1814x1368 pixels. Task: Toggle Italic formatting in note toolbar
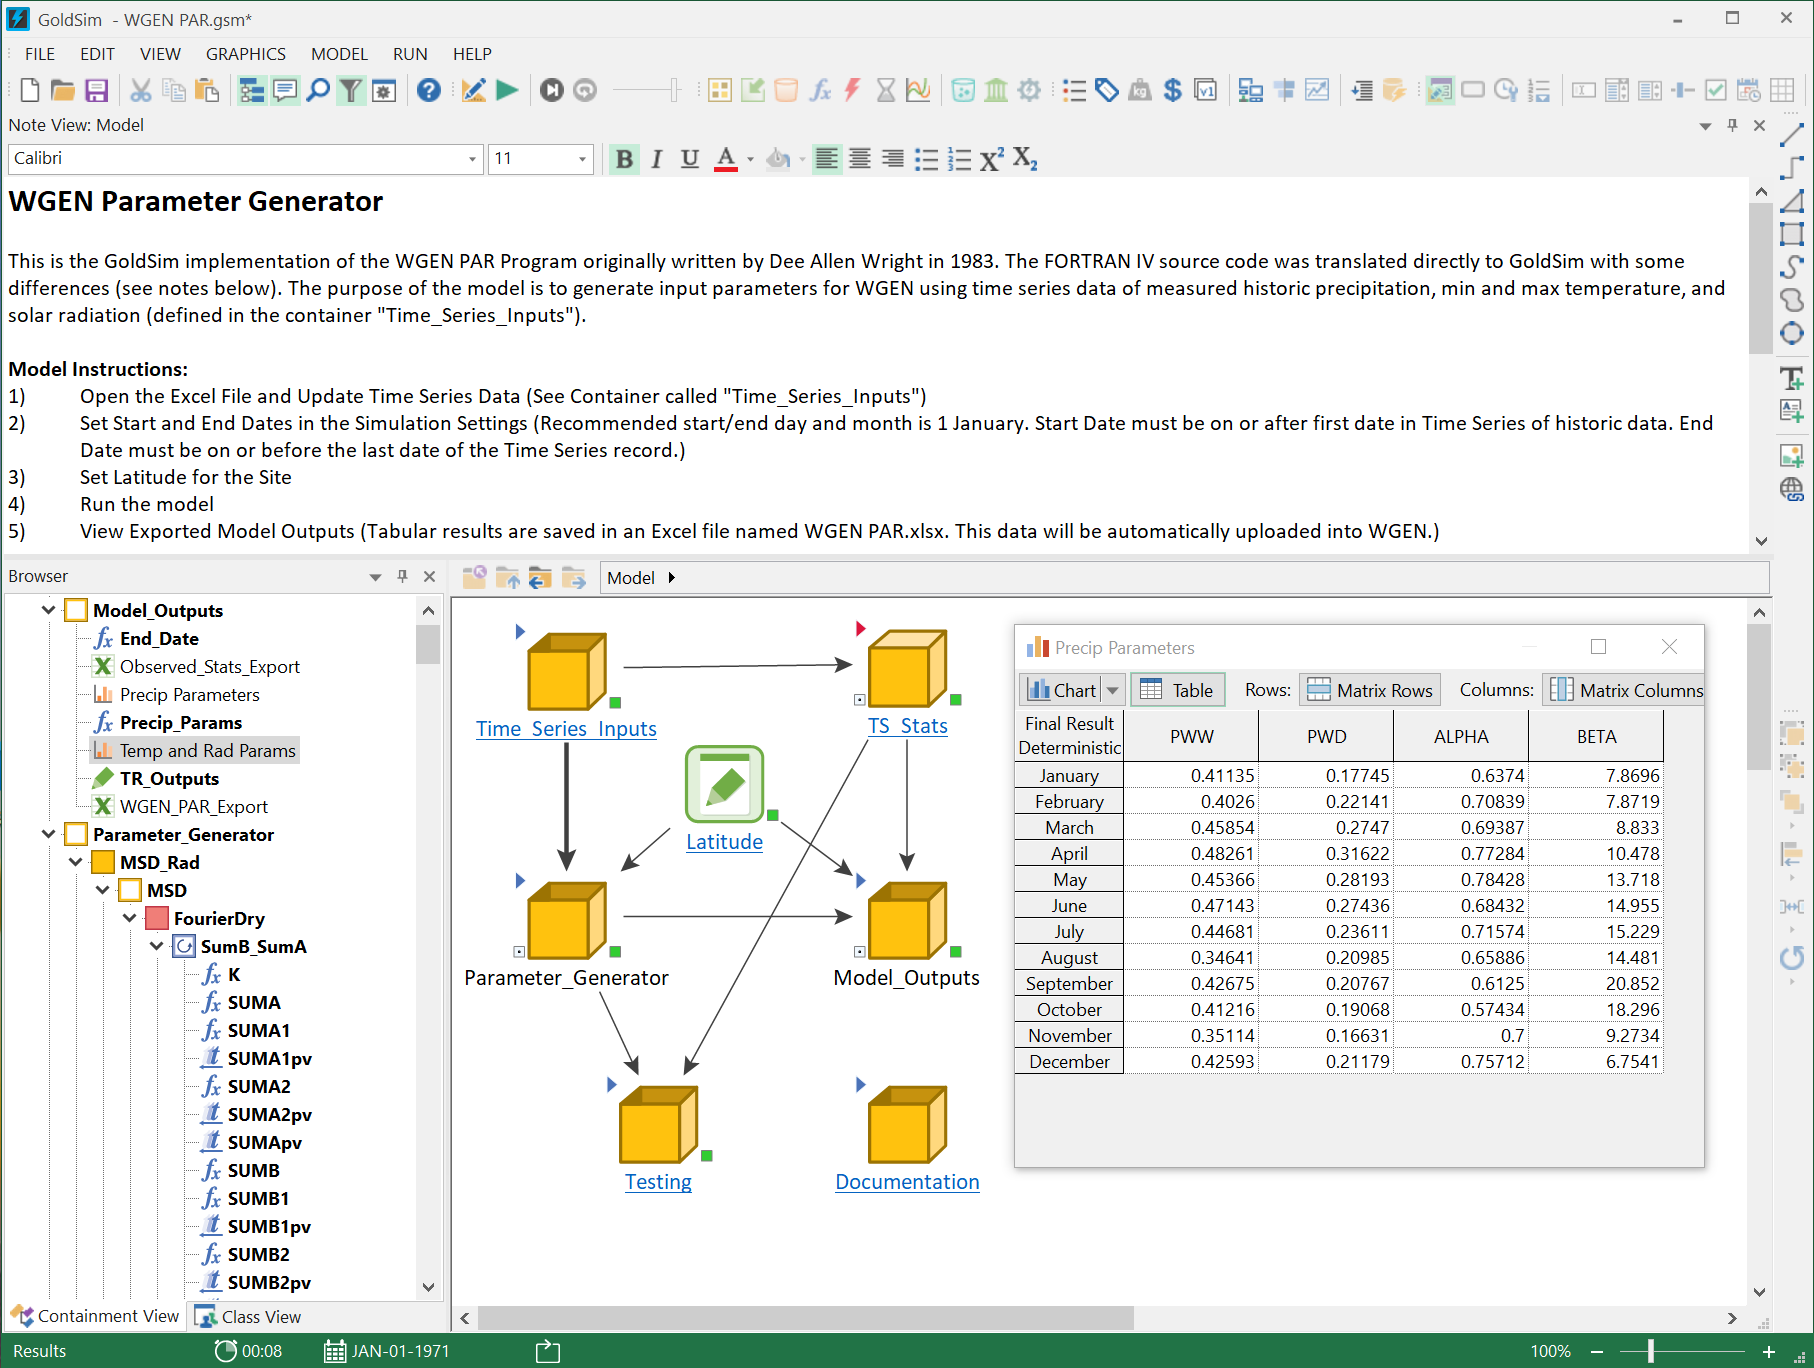pyautogui.click(x=657, y=159)
